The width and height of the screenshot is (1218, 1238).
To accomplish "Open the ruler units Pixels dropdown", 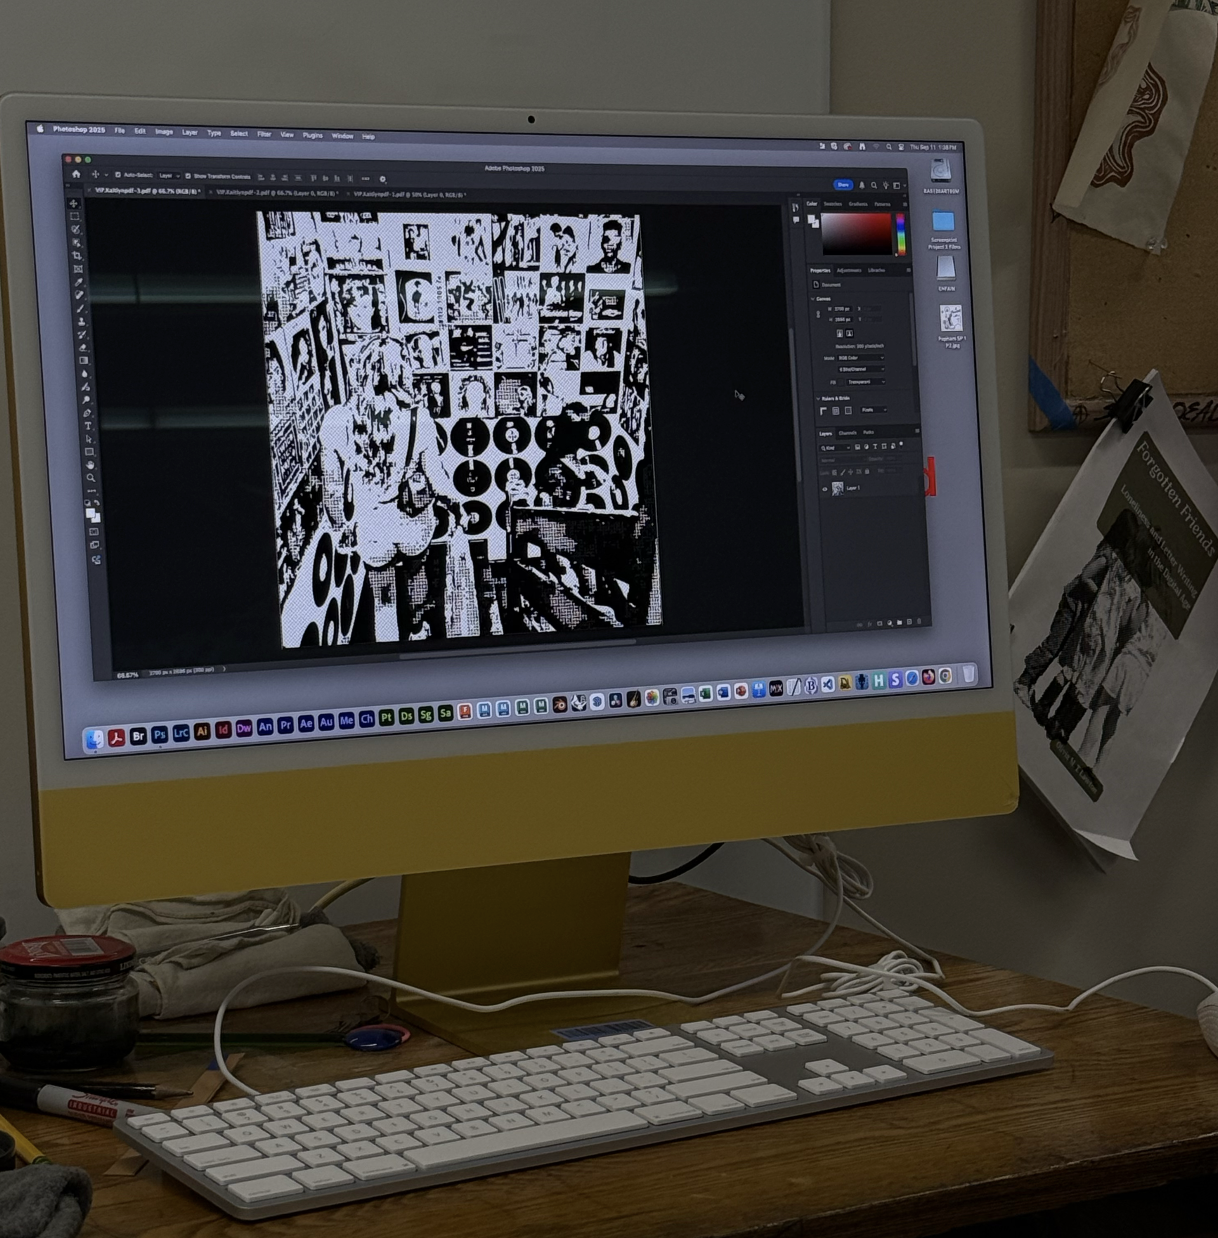I will [873, 410].
